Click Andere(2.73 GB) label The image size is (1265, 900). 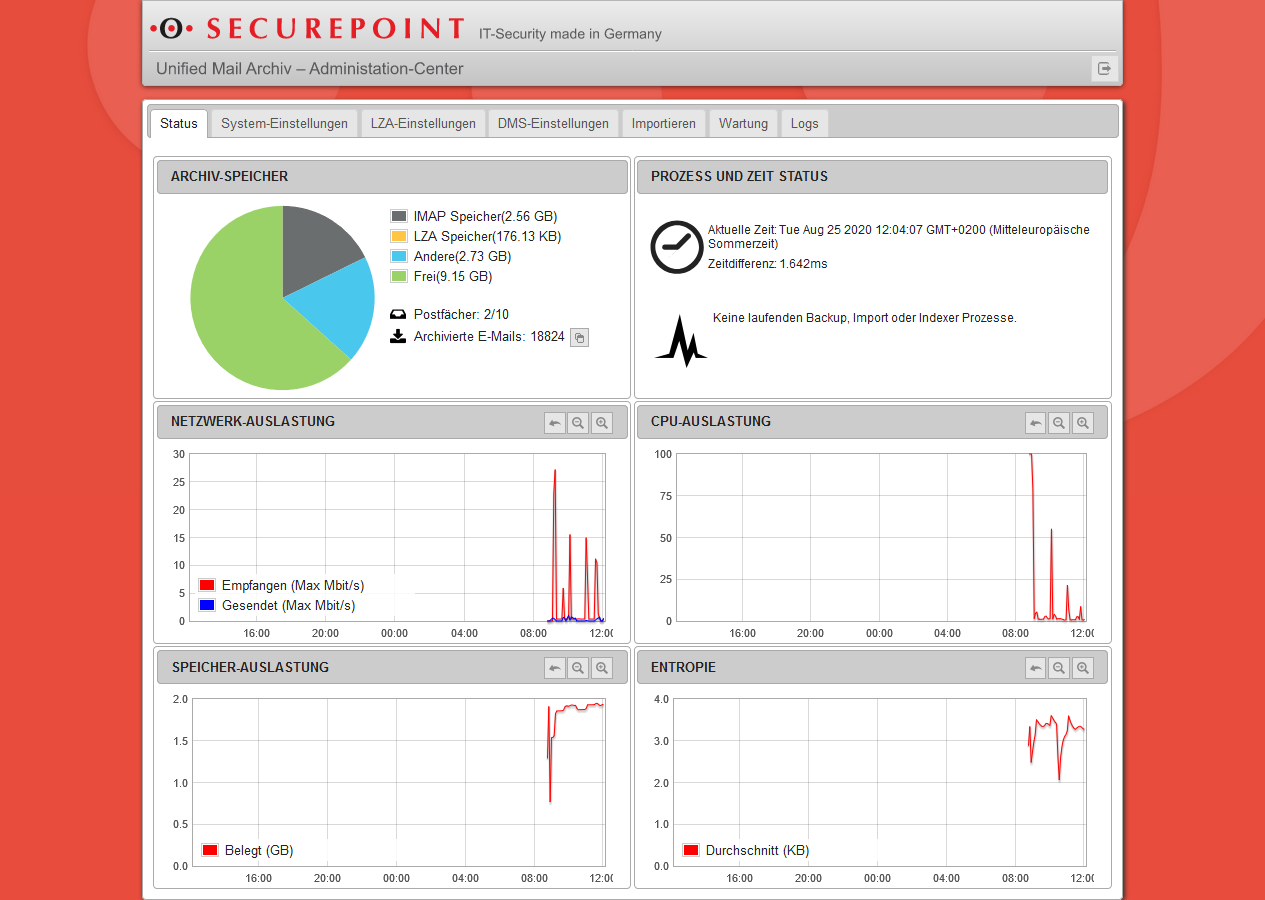pos(462,256)
